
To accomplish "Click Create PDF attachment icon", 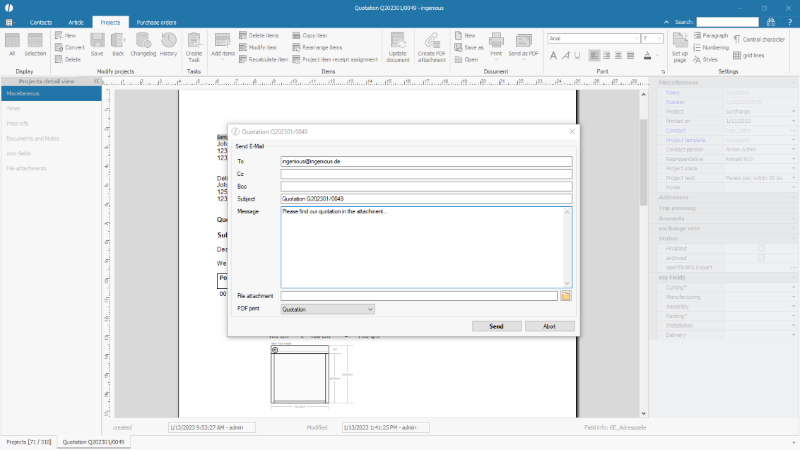I will (x=432, y=47).
